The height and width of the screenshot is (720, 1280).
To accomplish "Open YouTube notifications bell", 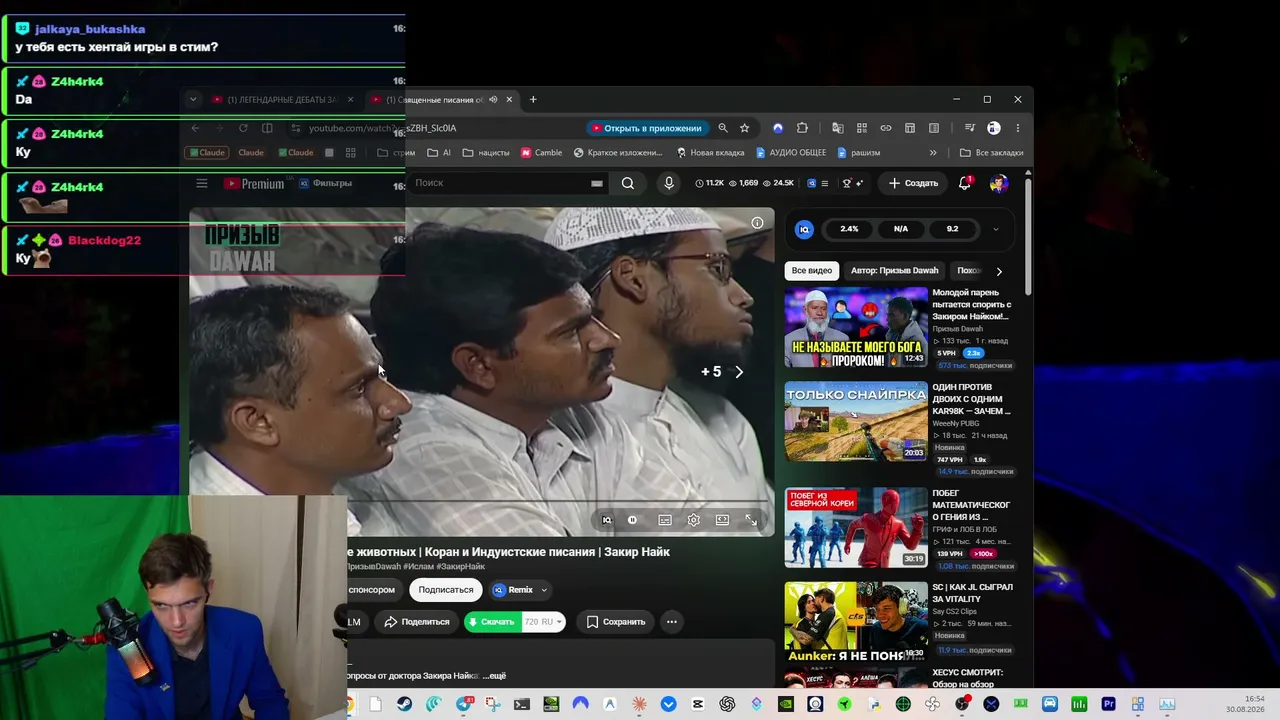I will pyautogui.click(x=965, y=183).
